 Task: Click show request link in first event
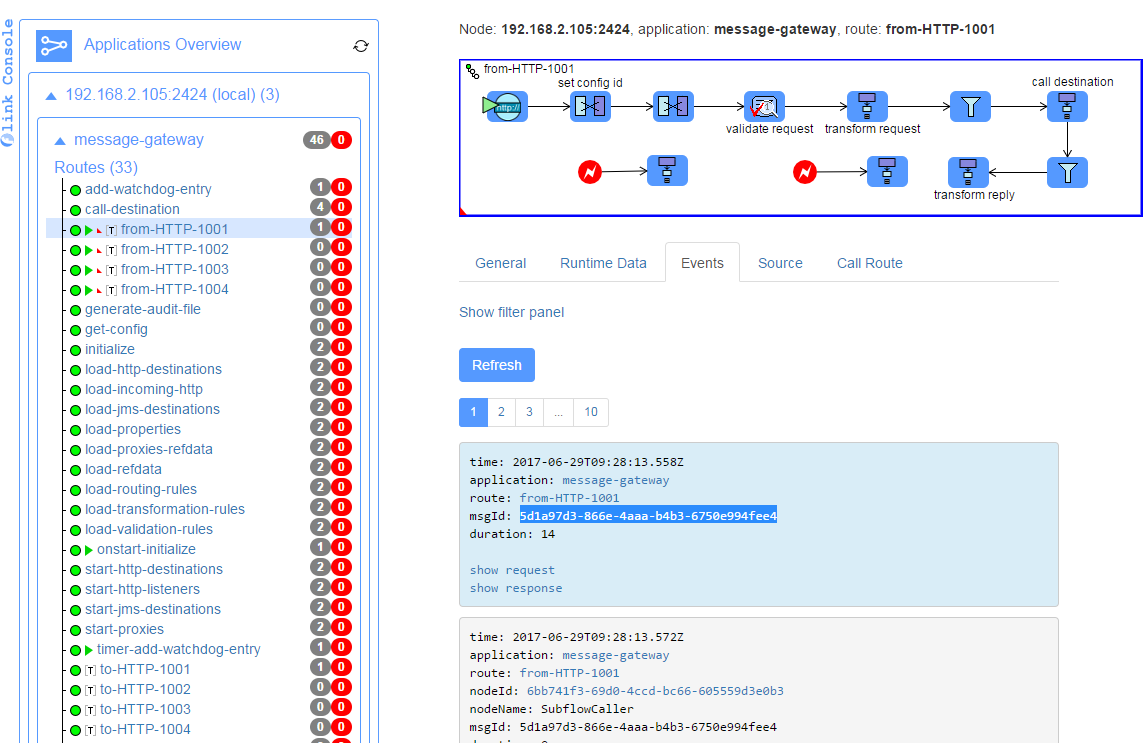point(512,570)
